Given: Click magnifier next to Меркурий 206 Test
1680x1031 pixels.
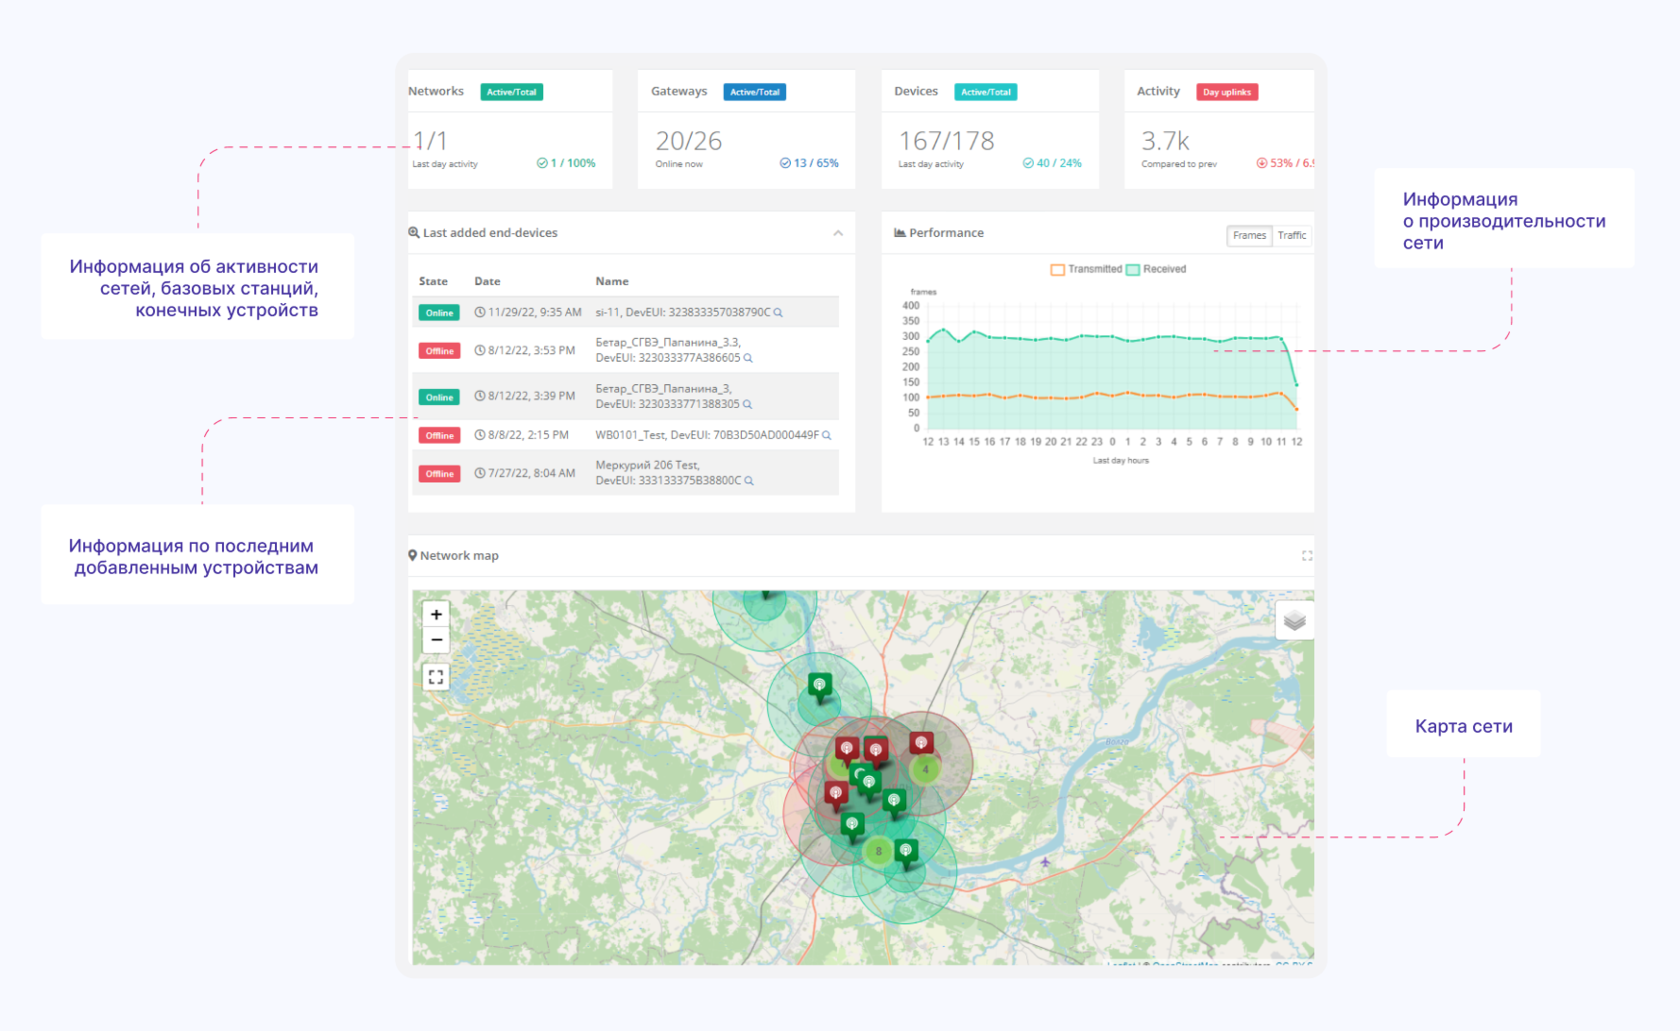Looking at the screenshot, I should [749, 481].
